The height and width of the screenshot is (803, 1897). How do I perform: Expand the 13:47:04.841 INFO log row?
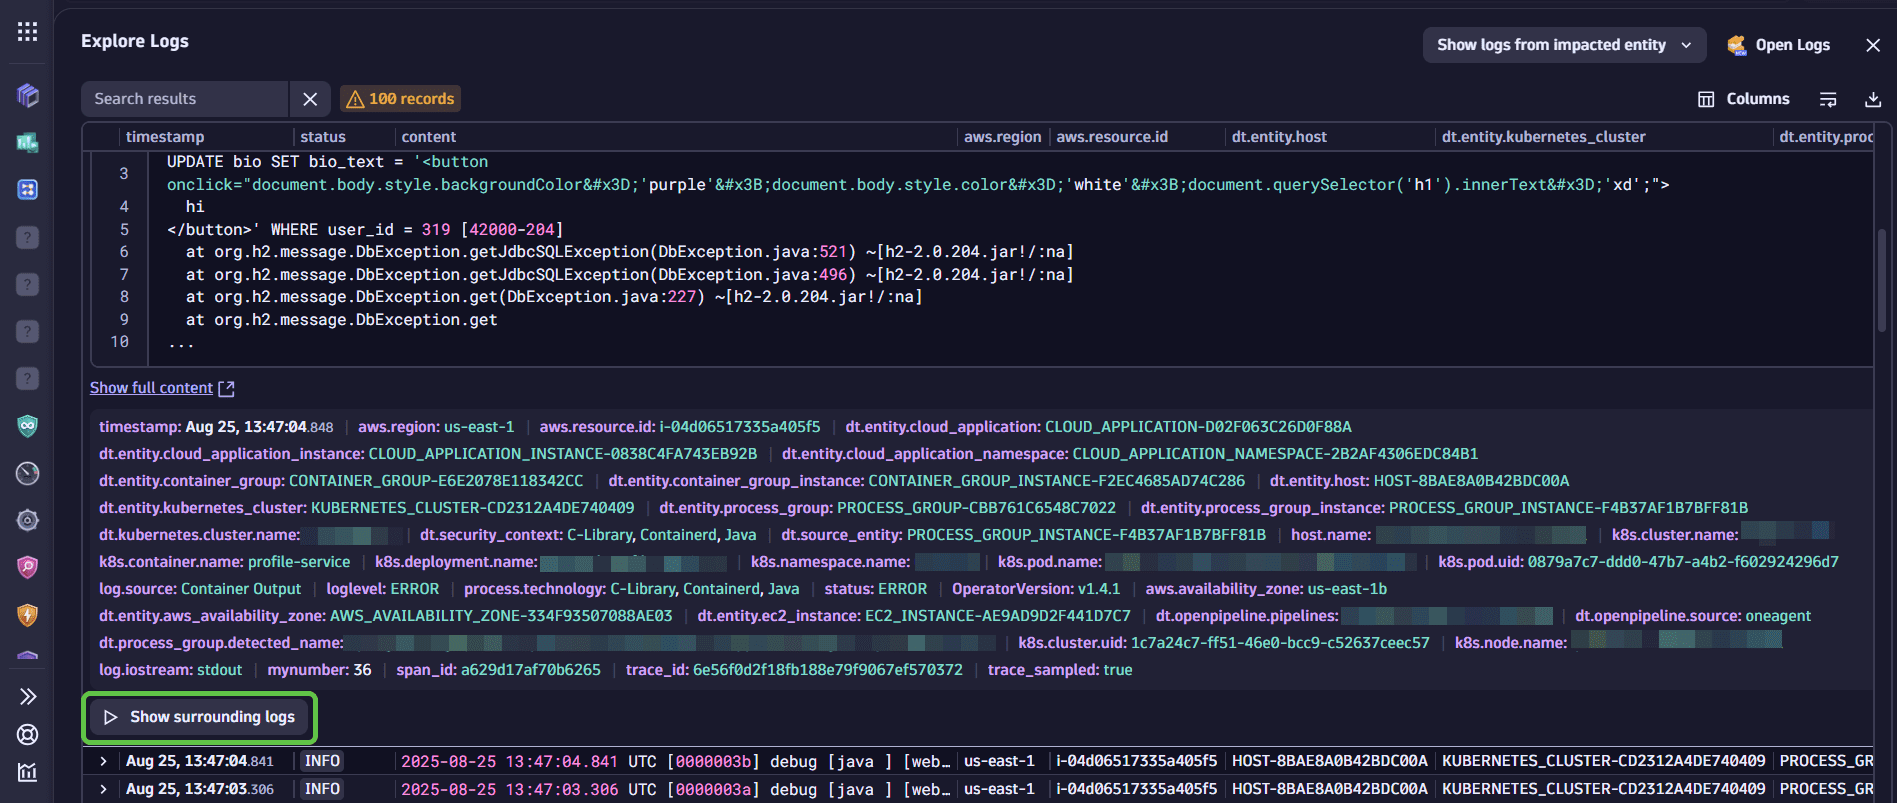tap(103, 761)
